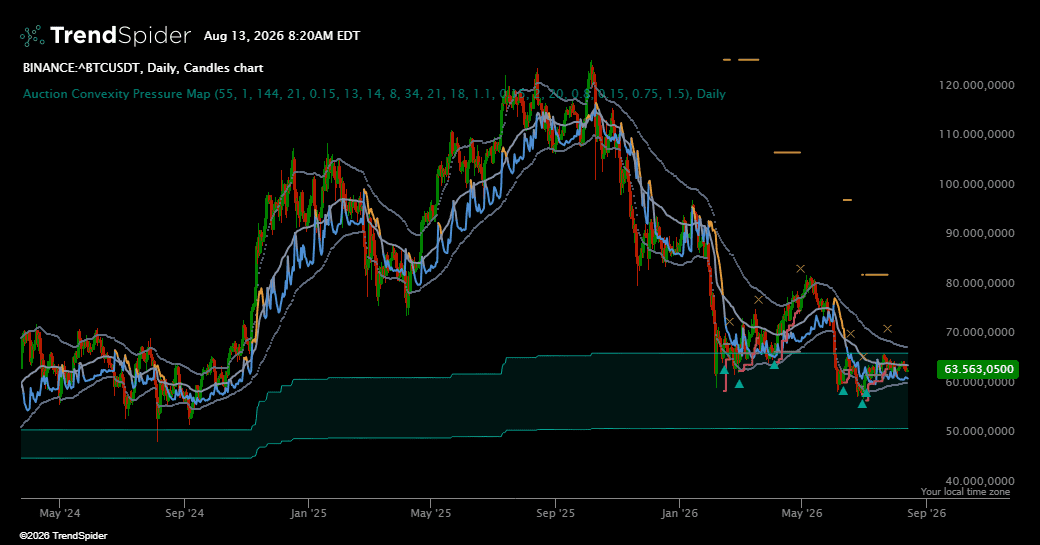
Task: Click the 100.000,0000 price axis label
Action: 976,184
